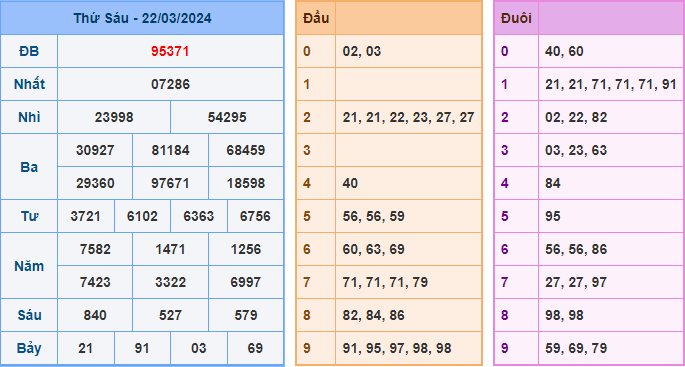Select Đuôi row 7 values '27, 27, 97'

(x=576, y=282)
